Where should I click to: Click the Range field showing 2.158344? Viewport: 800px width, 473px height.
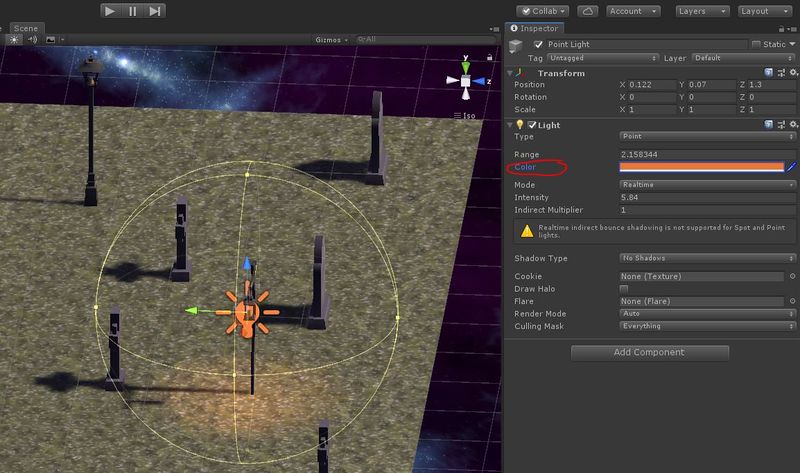707,154
